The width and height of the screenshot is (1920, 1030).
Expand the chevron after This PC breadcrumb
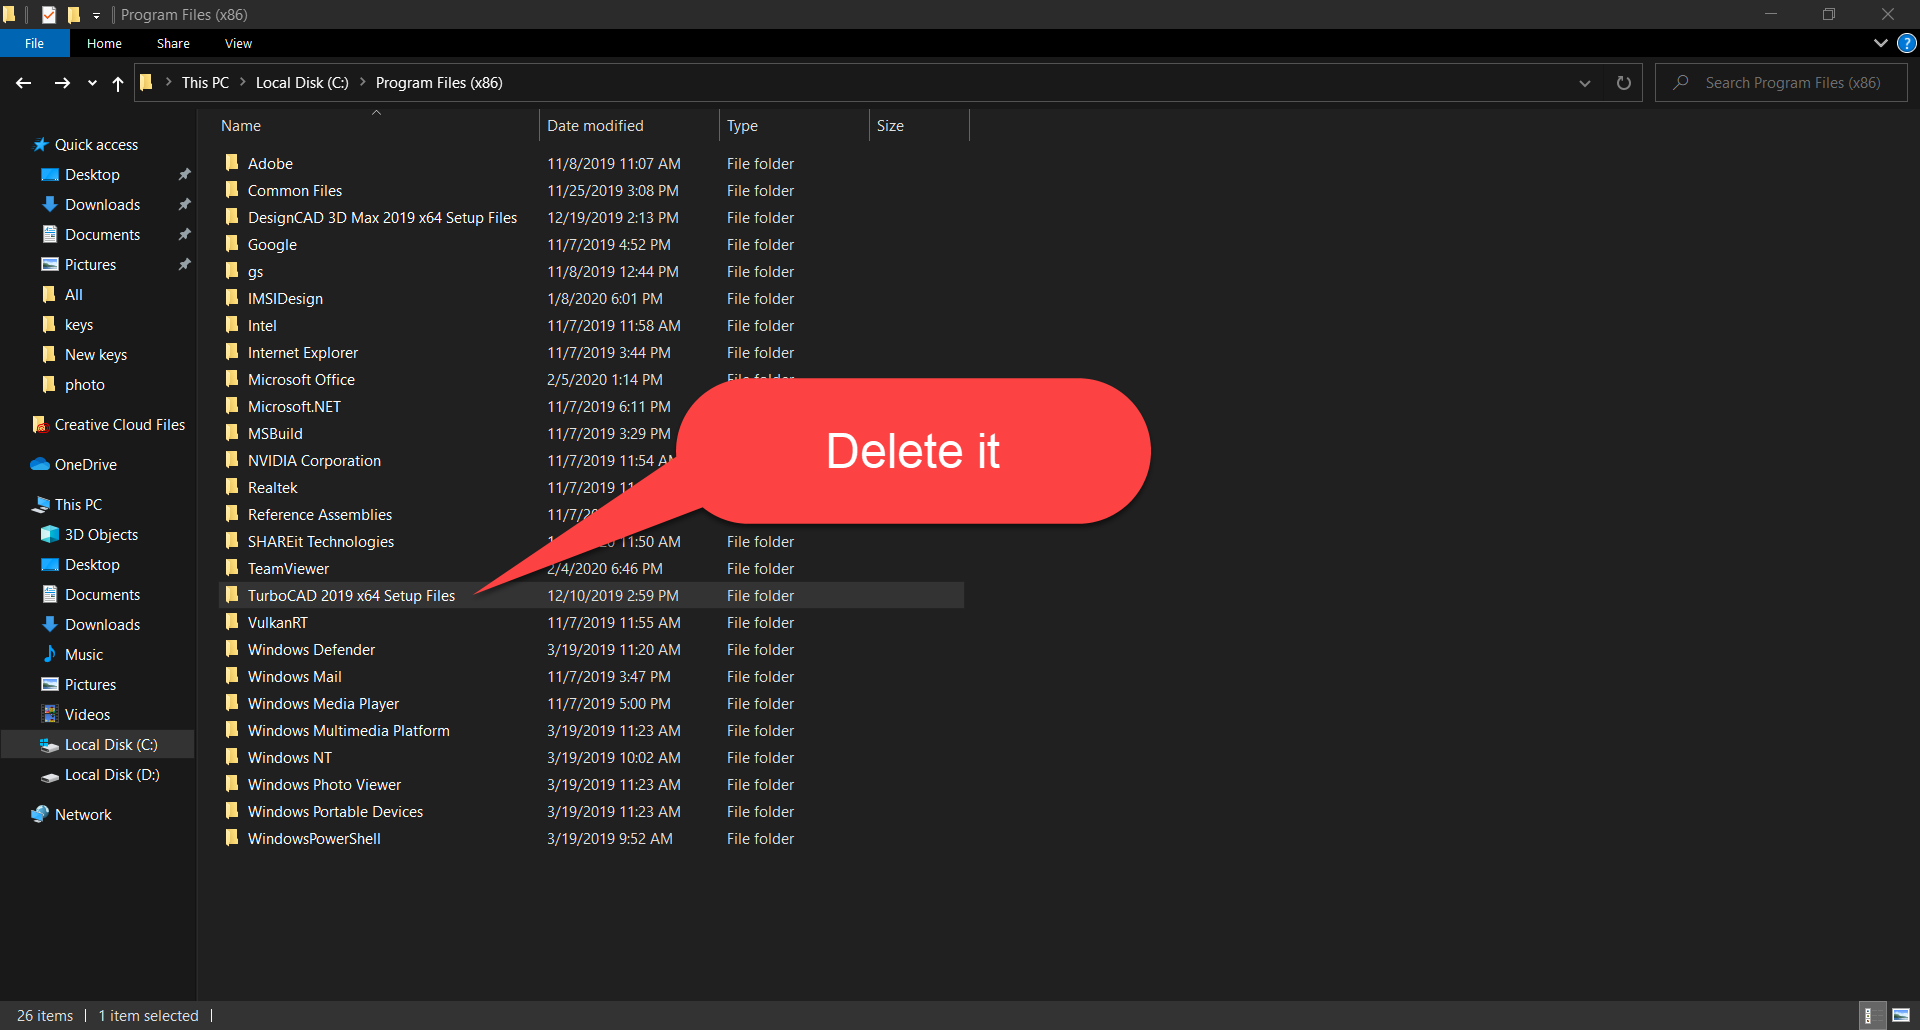tap(242, 82)
